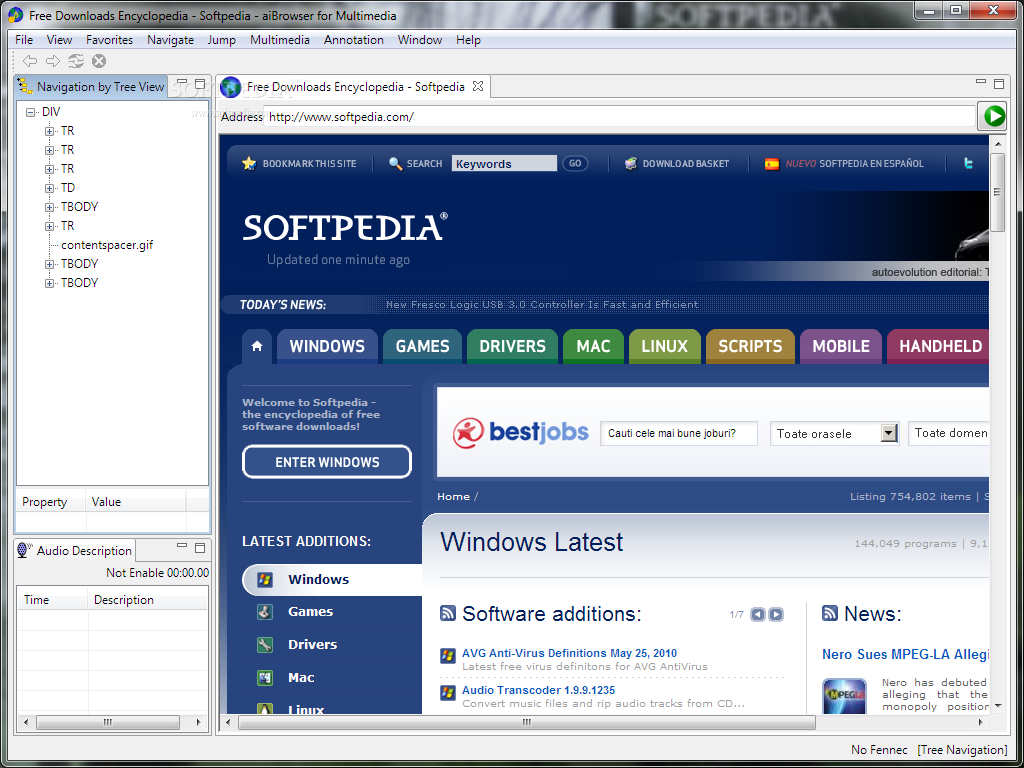The image size is (1024, 768).
Task: Click the ENTER WINDOWS button
Action: click(x=327, y=462)
